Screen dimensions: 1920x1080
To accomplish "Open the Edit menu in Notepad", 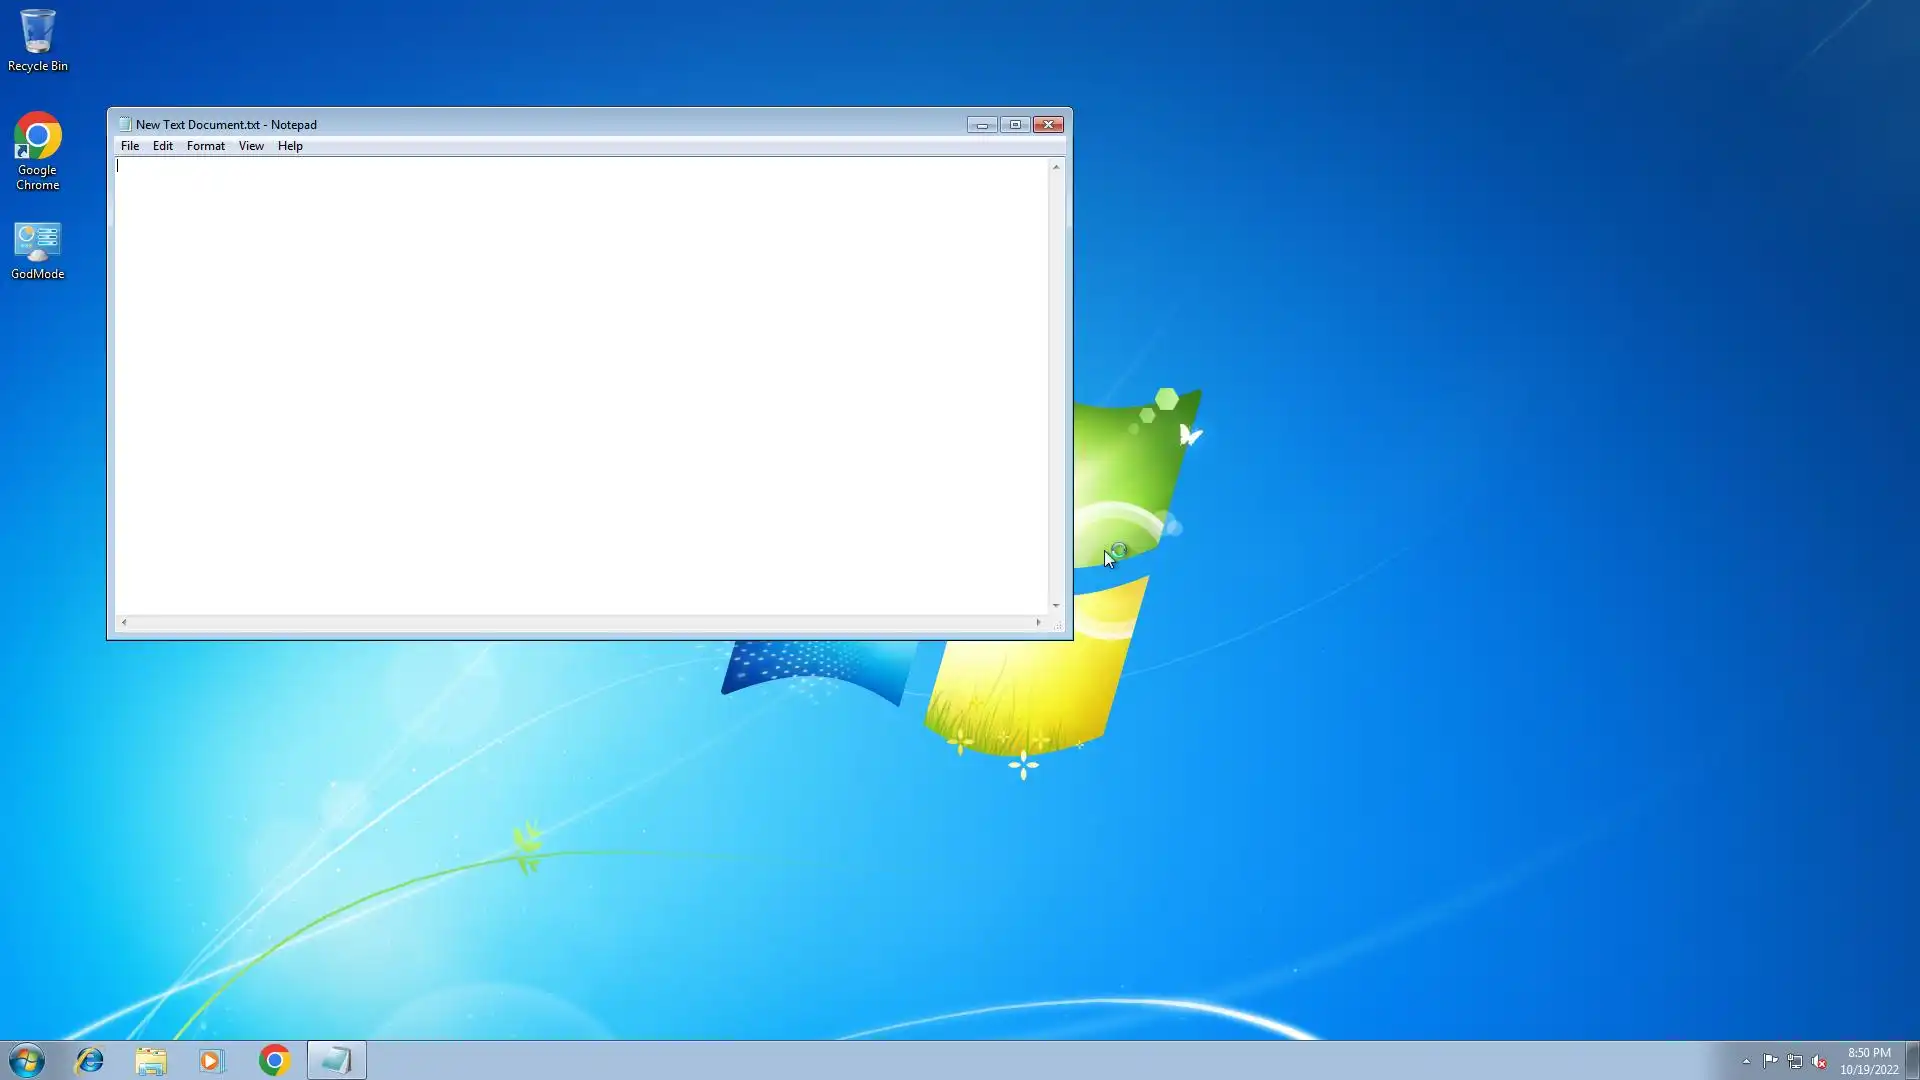I will coord(162,146).
